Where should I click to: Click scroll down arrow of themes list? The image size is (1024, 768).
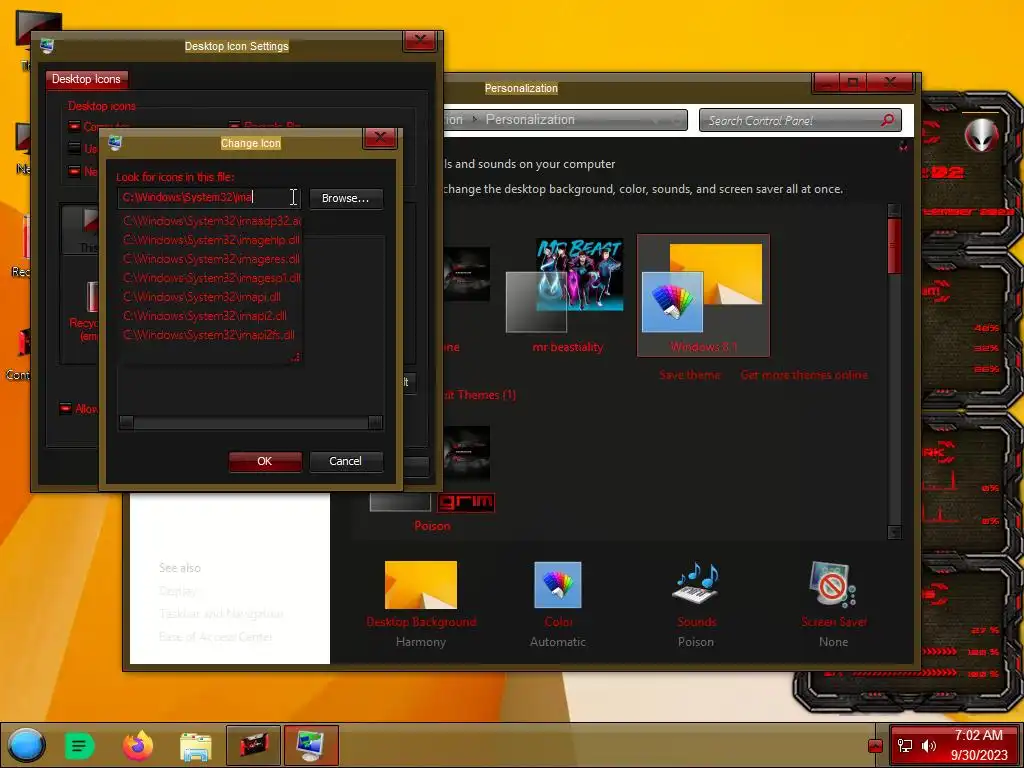[x=895, y=532]
